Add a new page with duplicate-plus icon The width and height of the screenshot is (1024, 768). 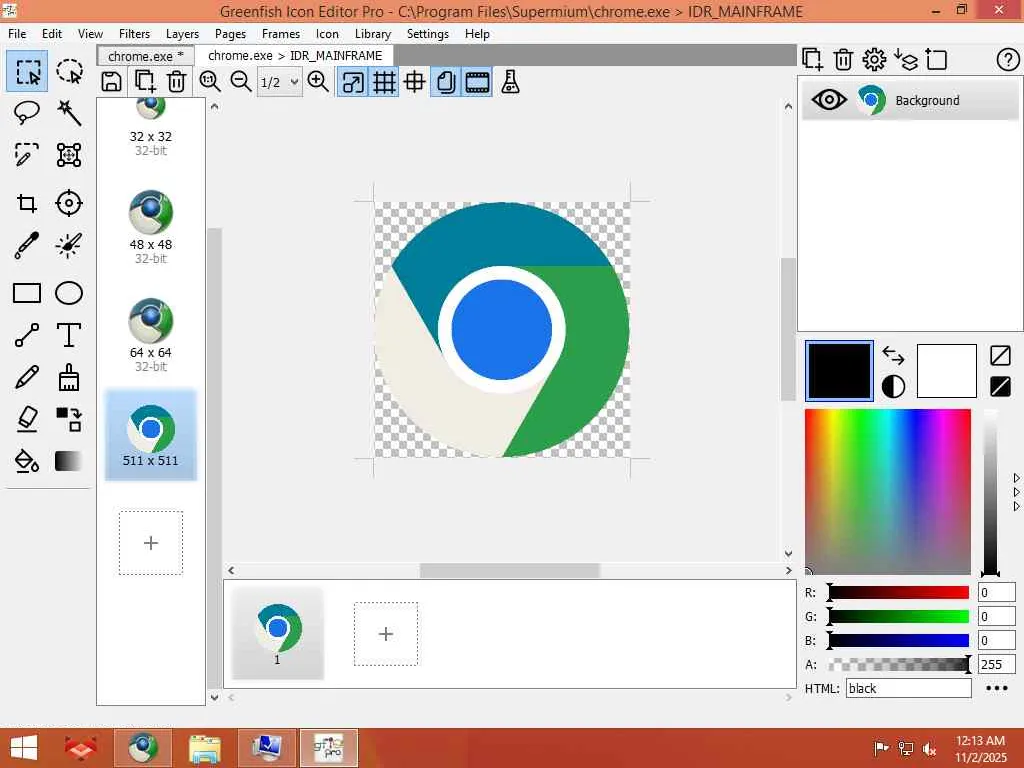144,82
